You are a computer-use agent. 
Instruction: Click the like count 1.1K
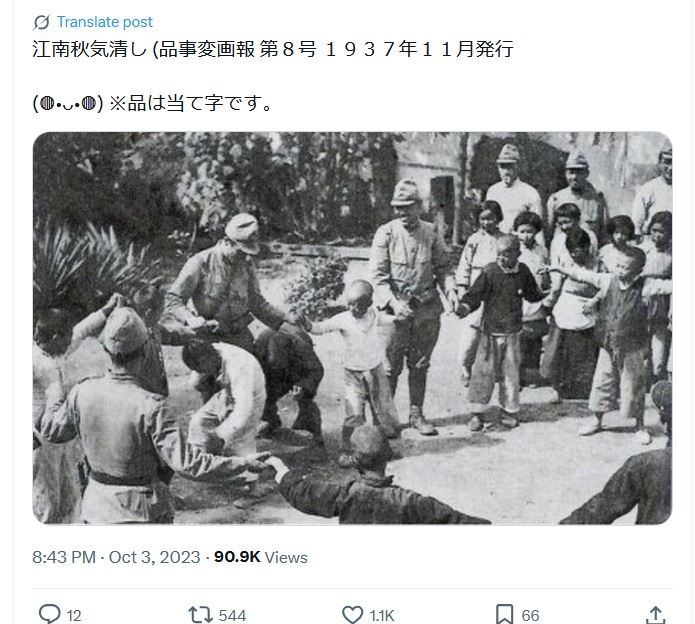(382, 616)
